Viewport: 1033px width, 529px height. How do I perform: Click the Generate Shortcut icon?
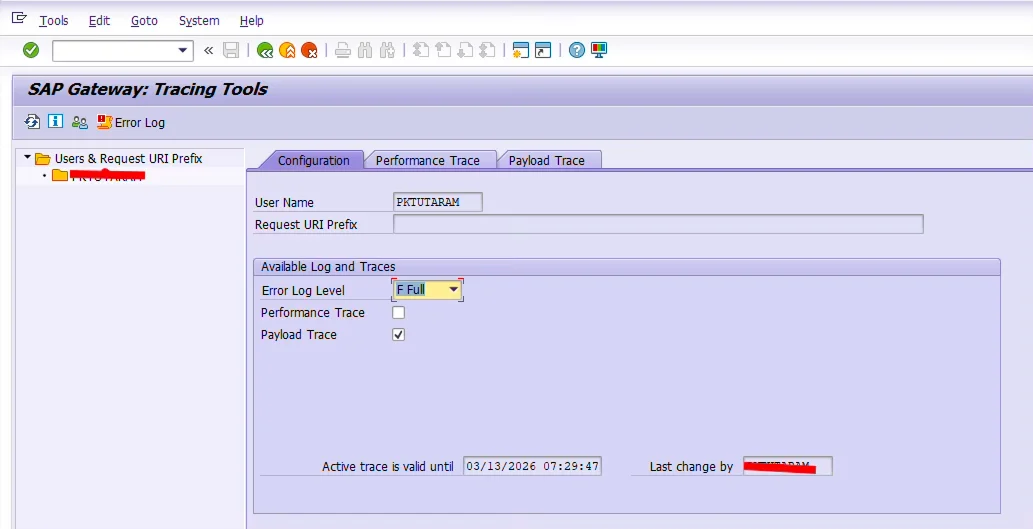coord(543,50)
